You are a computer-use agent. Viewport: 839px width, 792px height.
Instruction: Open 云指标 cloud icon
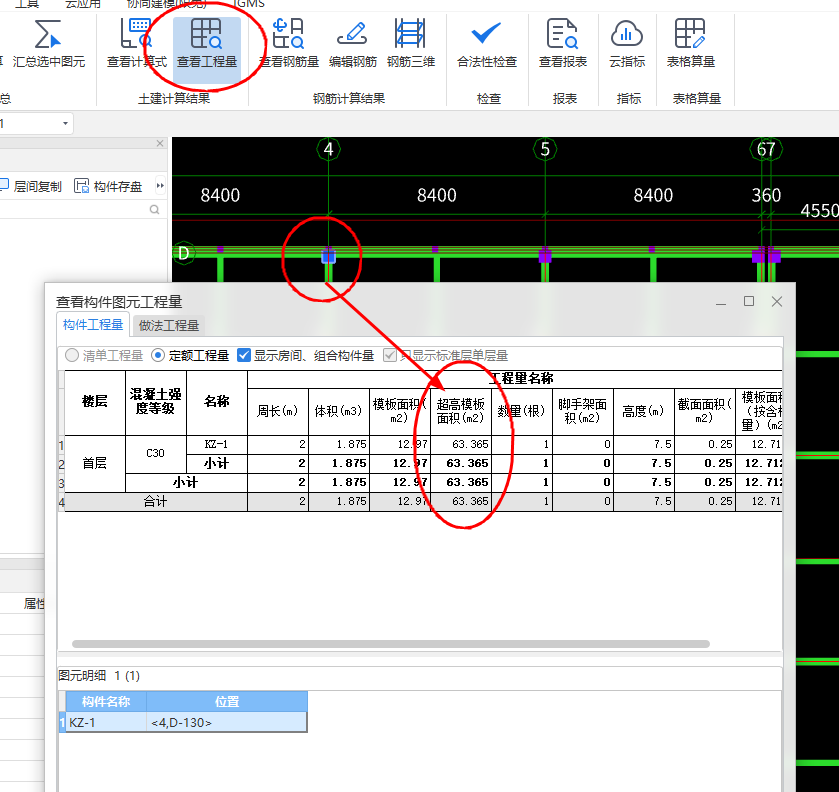(x=627, y=34)
